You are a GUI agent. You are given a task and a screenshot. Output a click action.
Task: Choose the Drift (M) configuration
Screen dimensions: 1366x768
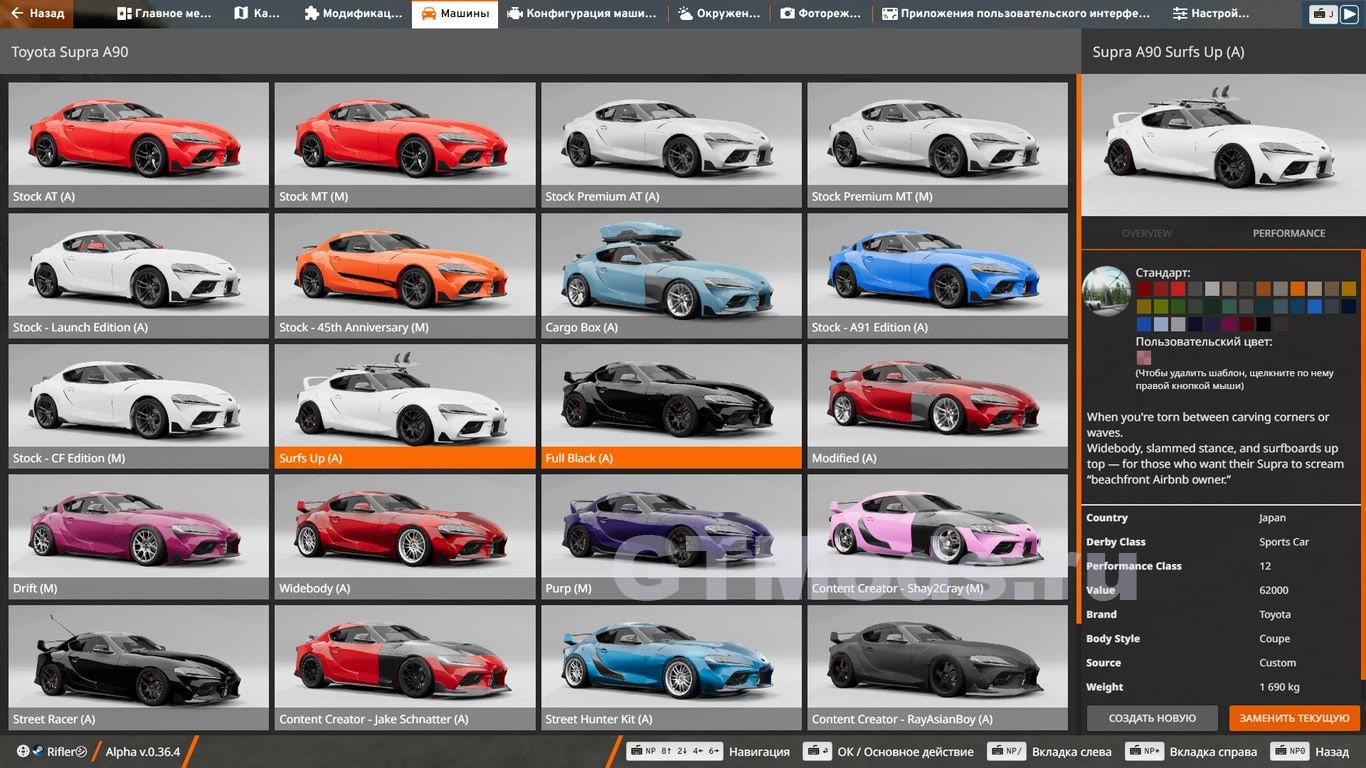coord(139,537)
